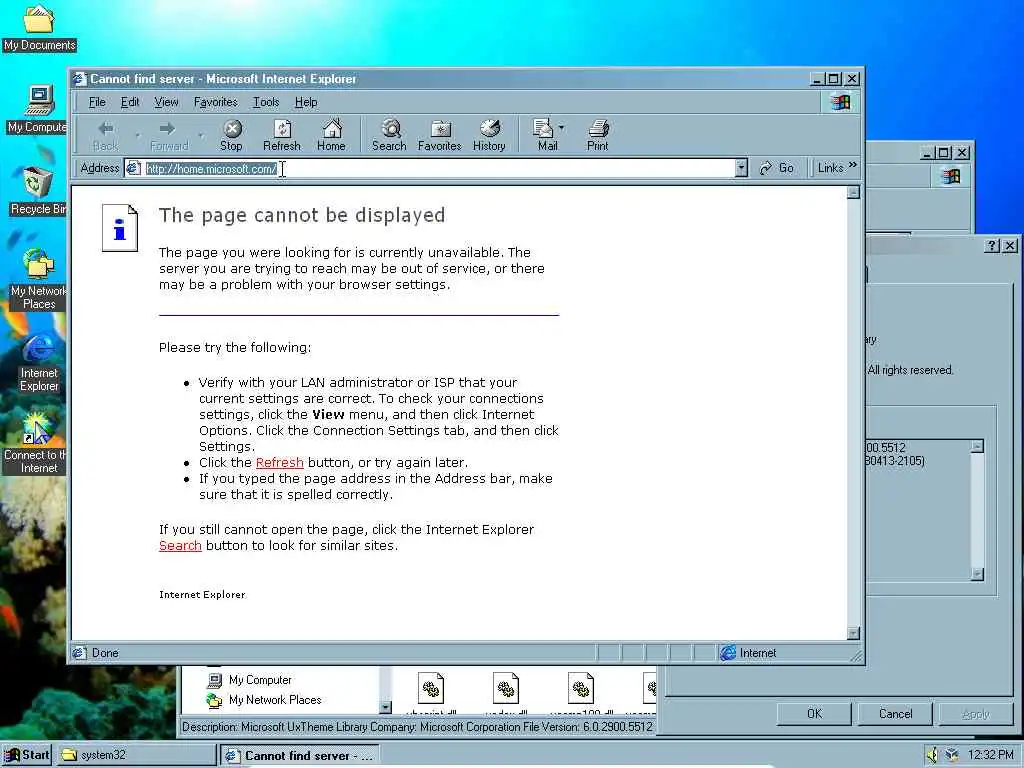
Task: Click the tray icon beside the clock
Action: tap(952, 755)
